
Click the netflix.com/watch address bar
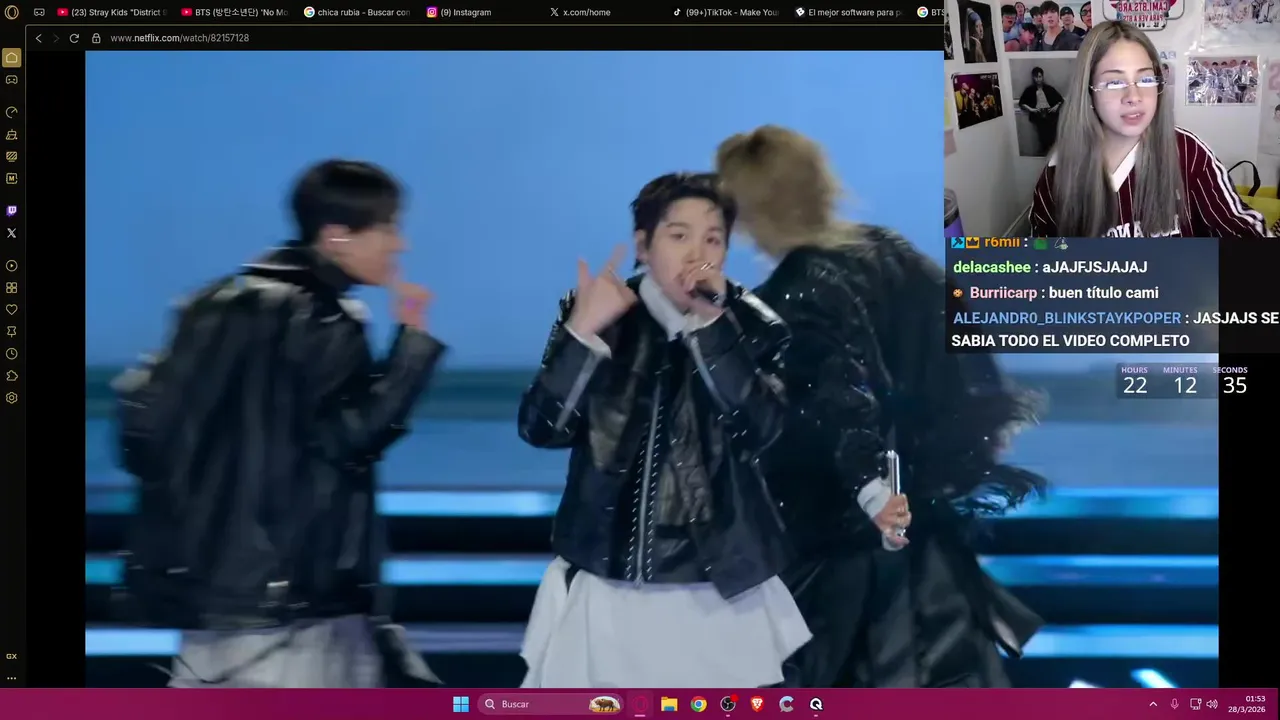coord(180,38)
